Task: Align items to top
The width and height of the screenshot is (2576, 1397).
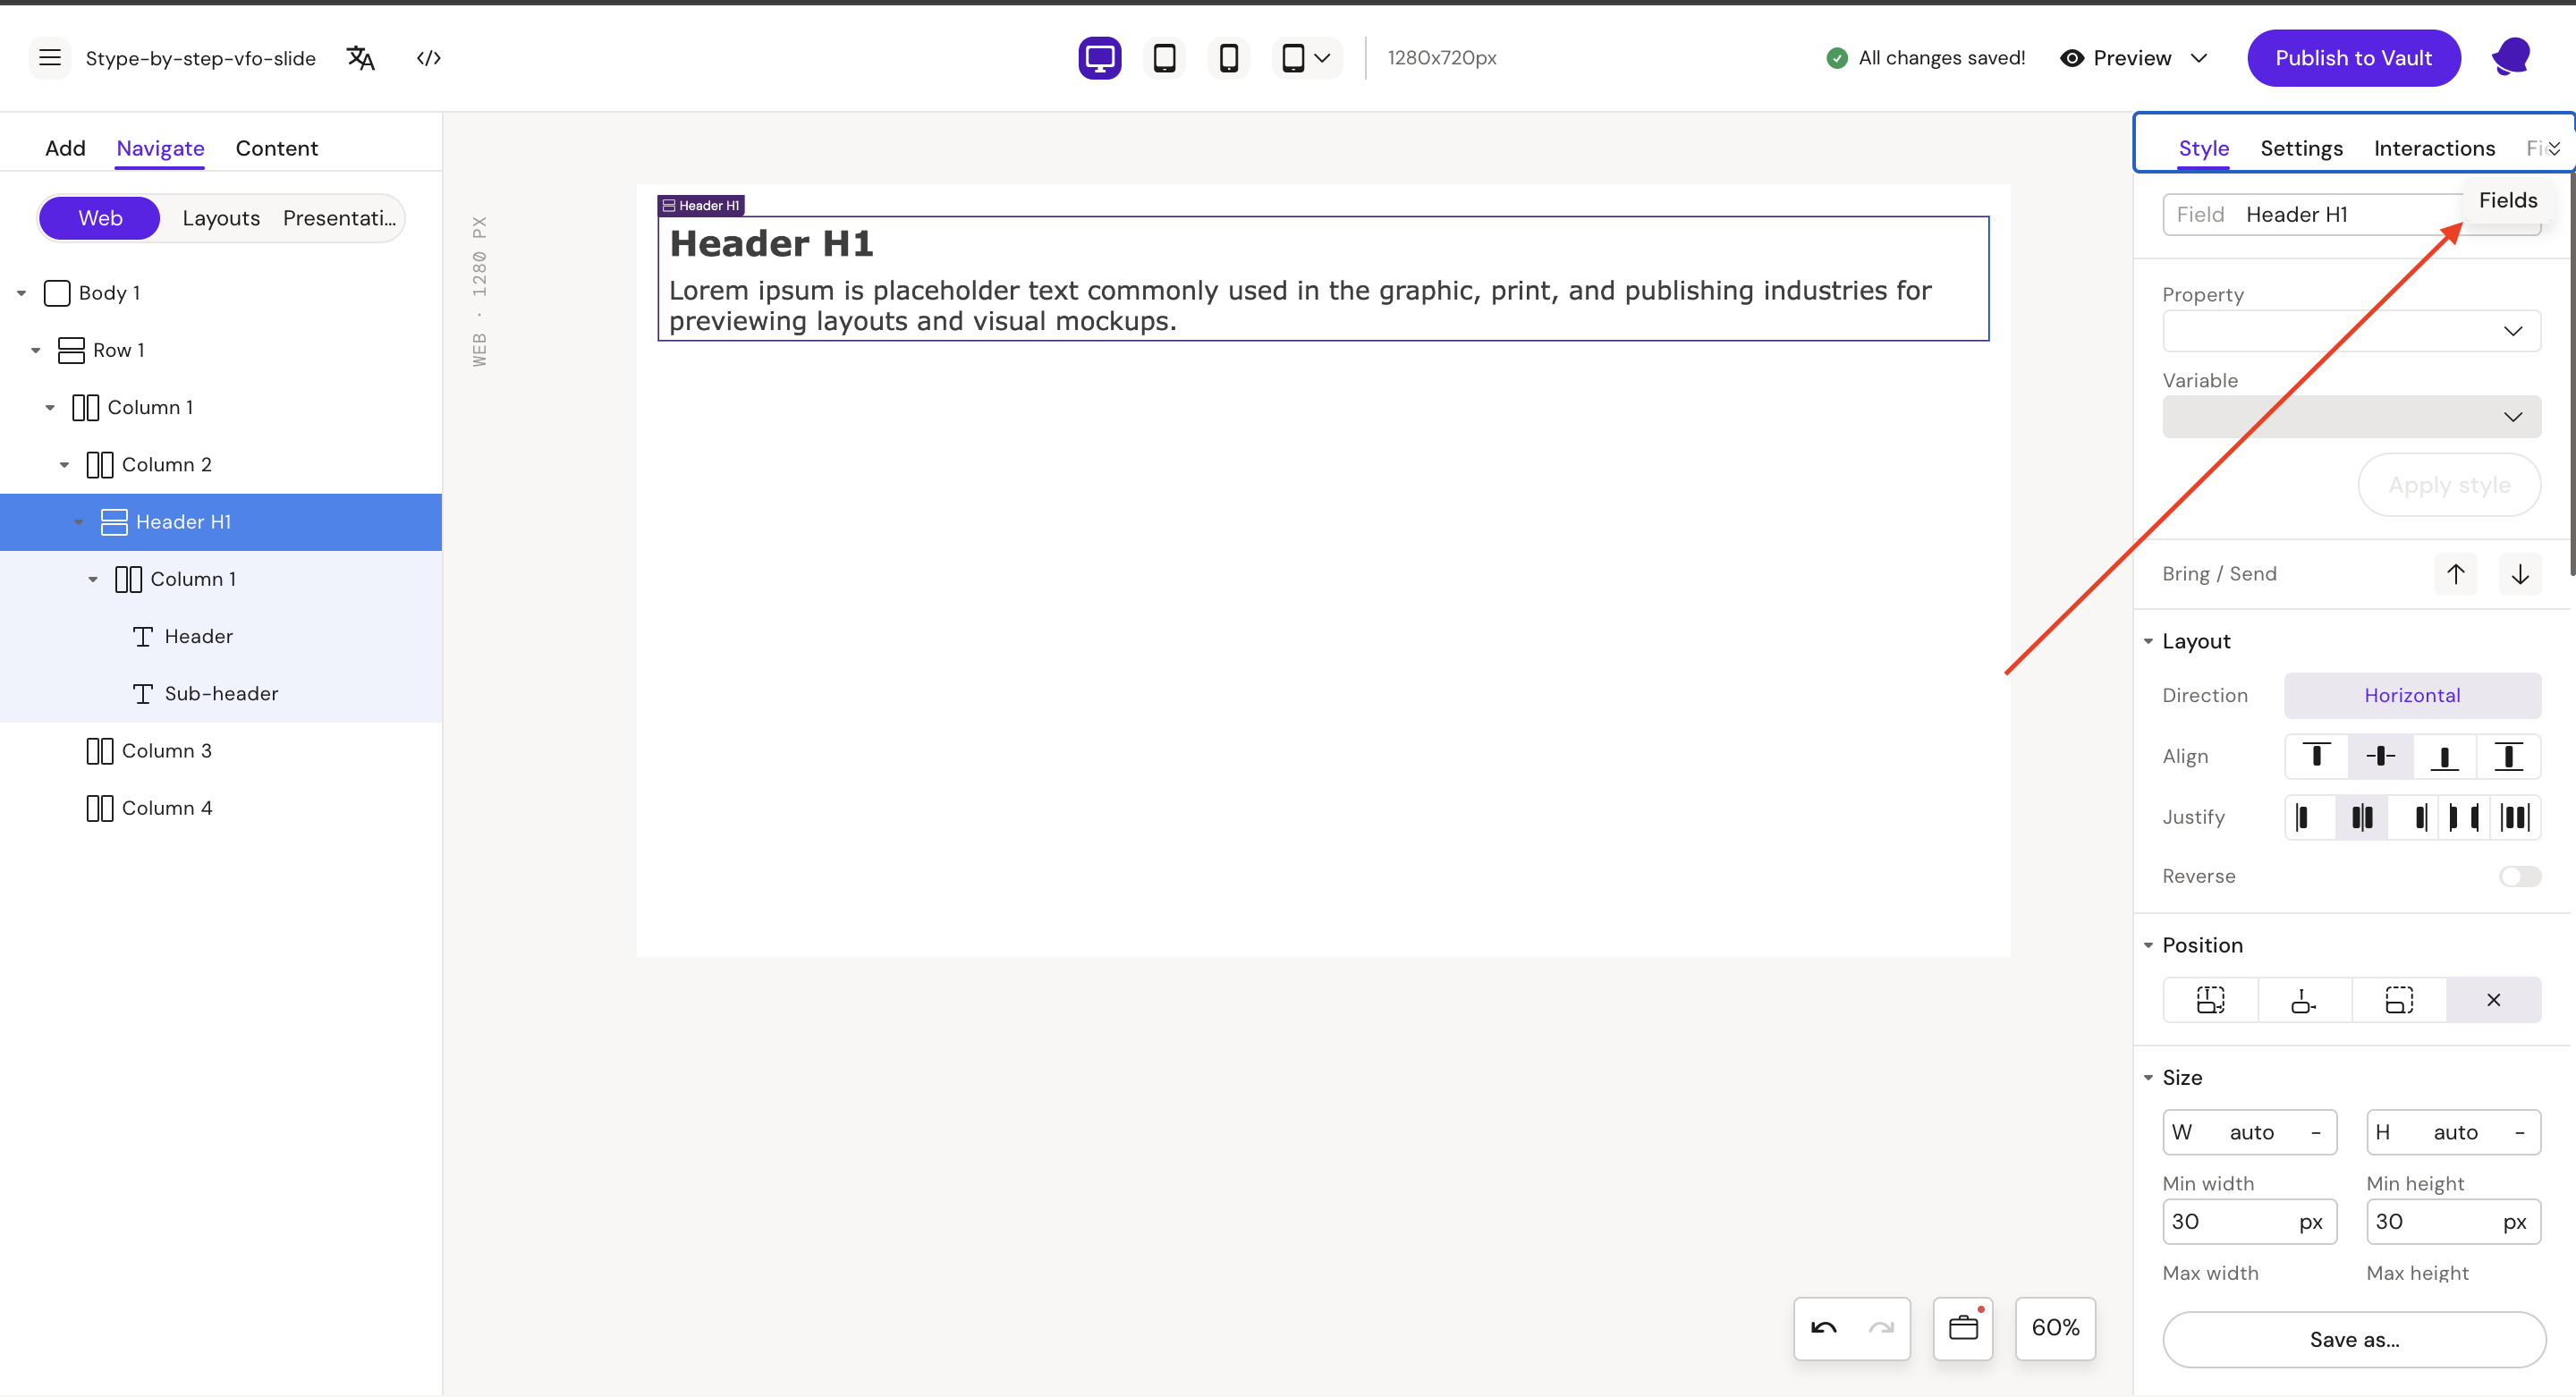Action: click(2317, 757)
